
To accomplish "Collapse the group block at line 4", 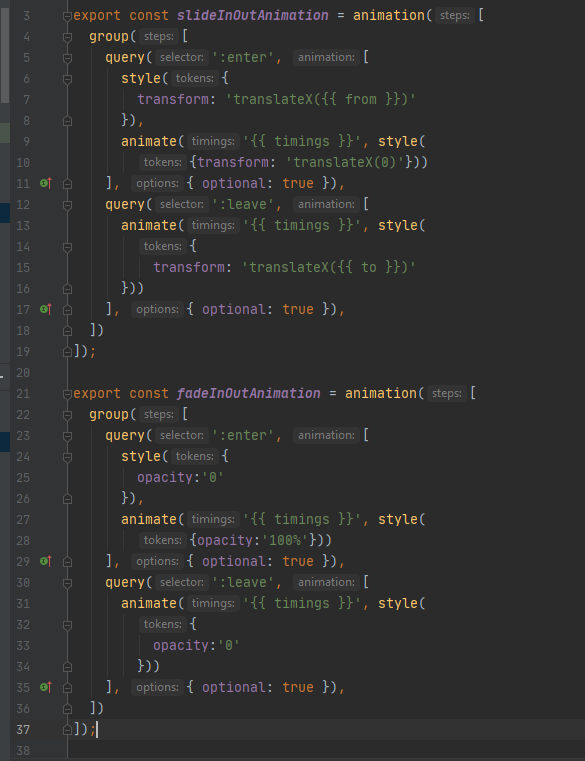I will pyautogui.click(x=67, y=37).
